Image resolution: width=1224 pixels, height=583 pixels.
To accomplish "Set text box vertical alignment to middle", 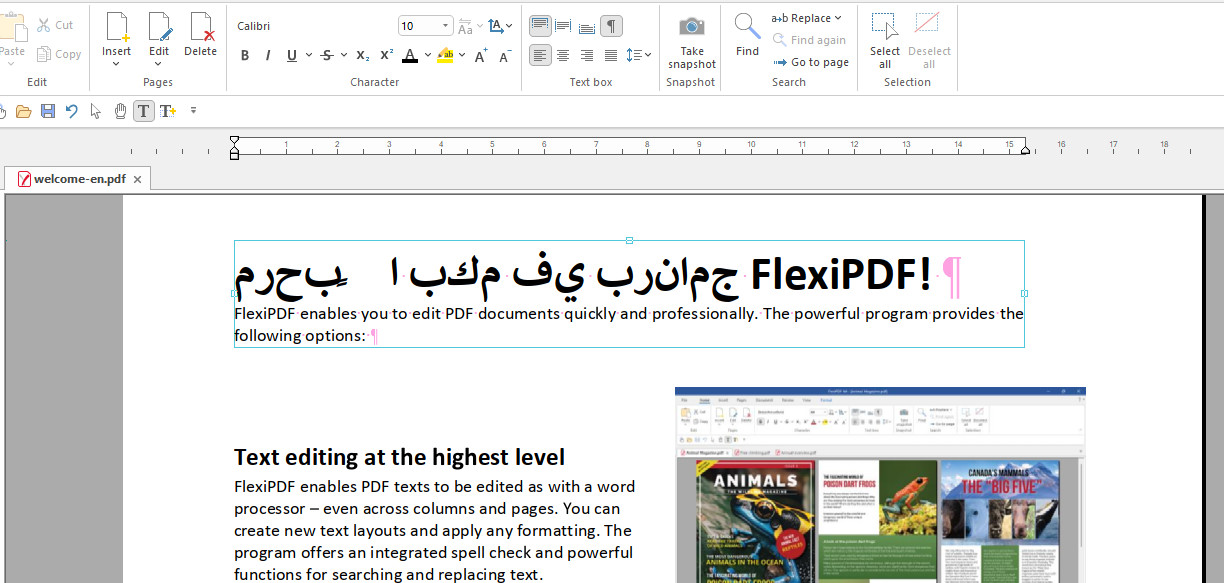I will click(563, 26).
